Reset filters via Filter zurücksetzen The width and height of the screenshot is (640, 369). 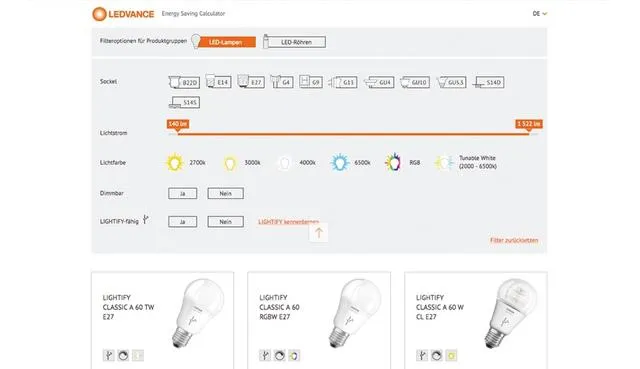tap(514, 240)
